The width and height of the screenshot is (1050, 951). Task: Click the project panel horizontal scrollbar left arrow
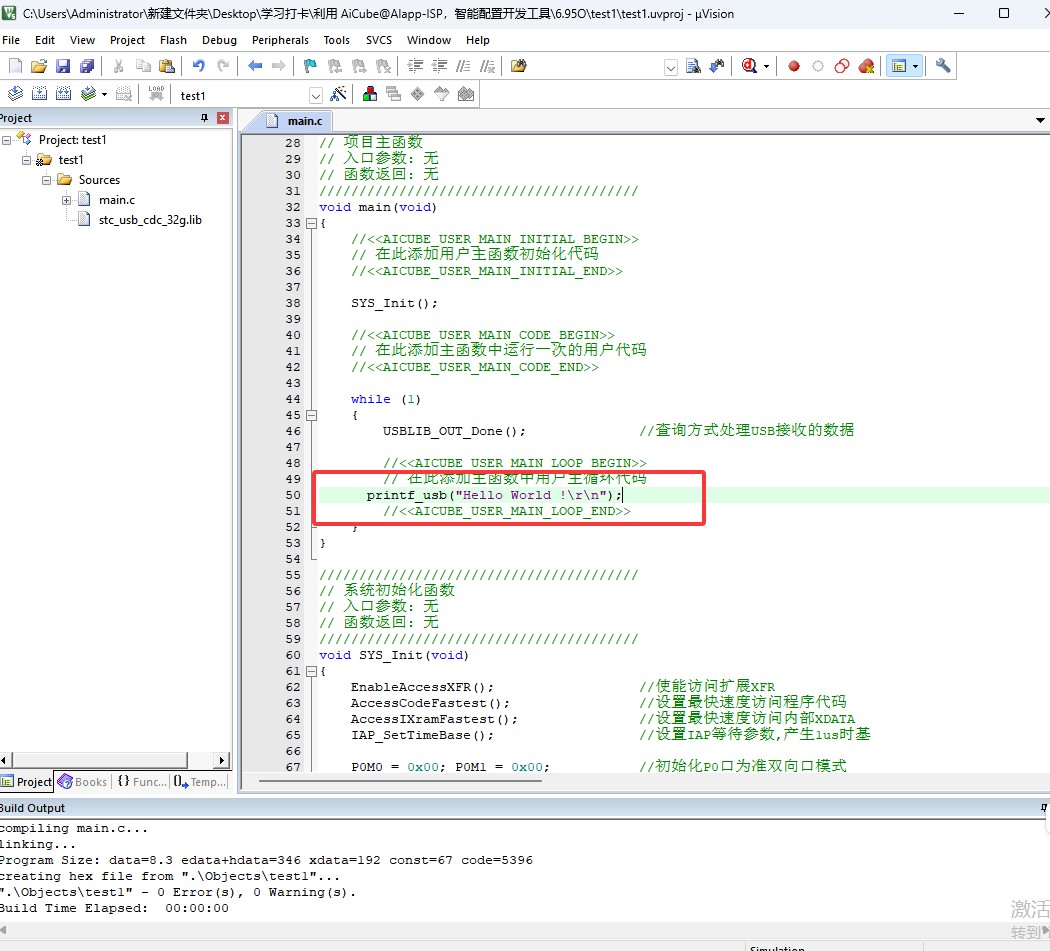click(x=5, y=760)
